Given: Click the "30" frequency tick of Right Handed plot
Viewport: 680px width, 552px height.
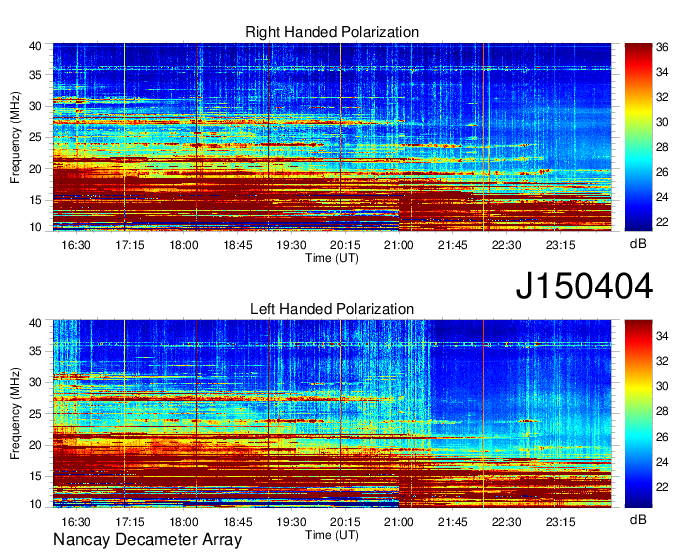Looking at the screenshot, I should click(x=36, y=106).
